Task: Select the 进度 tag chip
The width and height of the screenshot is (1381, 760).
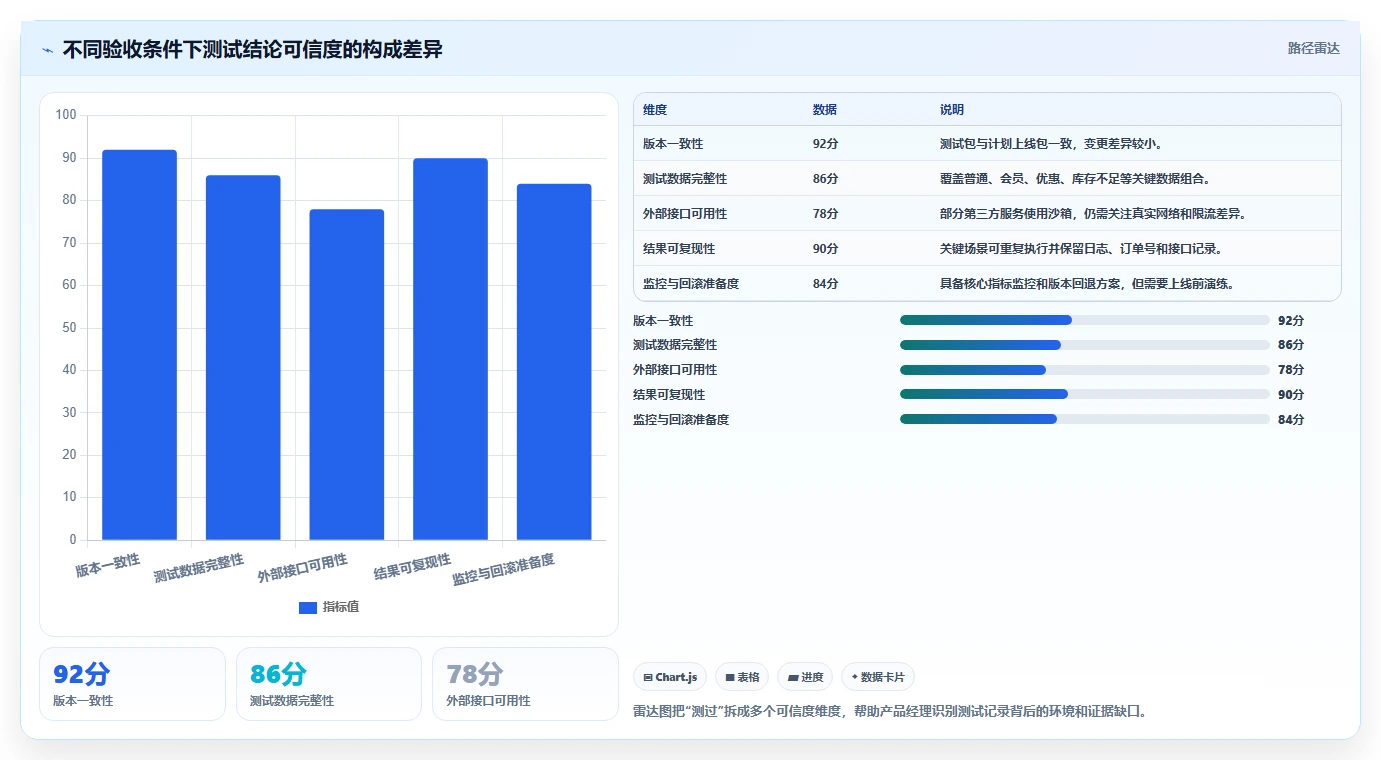Action: 805,677
